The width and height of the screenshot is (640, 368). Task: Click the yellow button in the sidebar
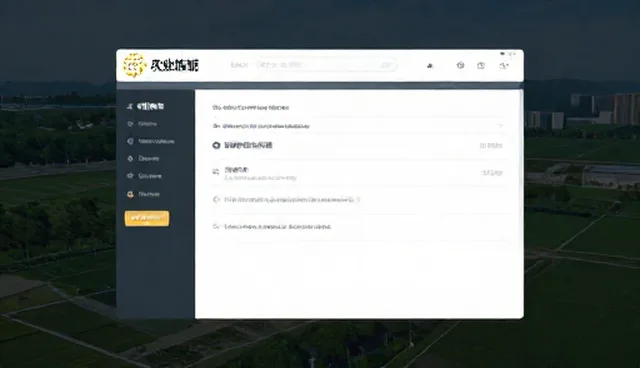click(147, 218)
